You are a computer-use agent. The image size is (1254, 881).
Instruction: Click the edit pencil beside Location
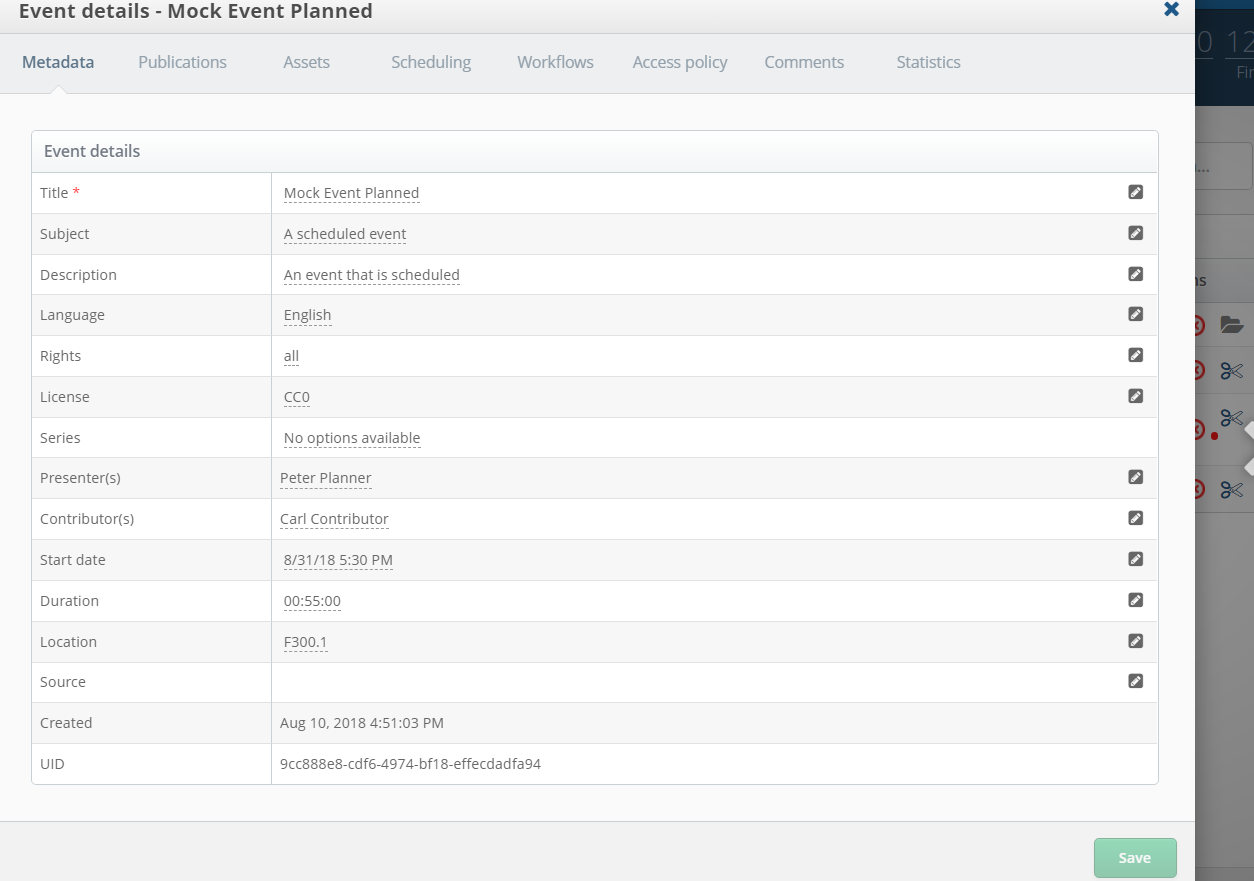pyautogui.click(x=1136, y=641)
